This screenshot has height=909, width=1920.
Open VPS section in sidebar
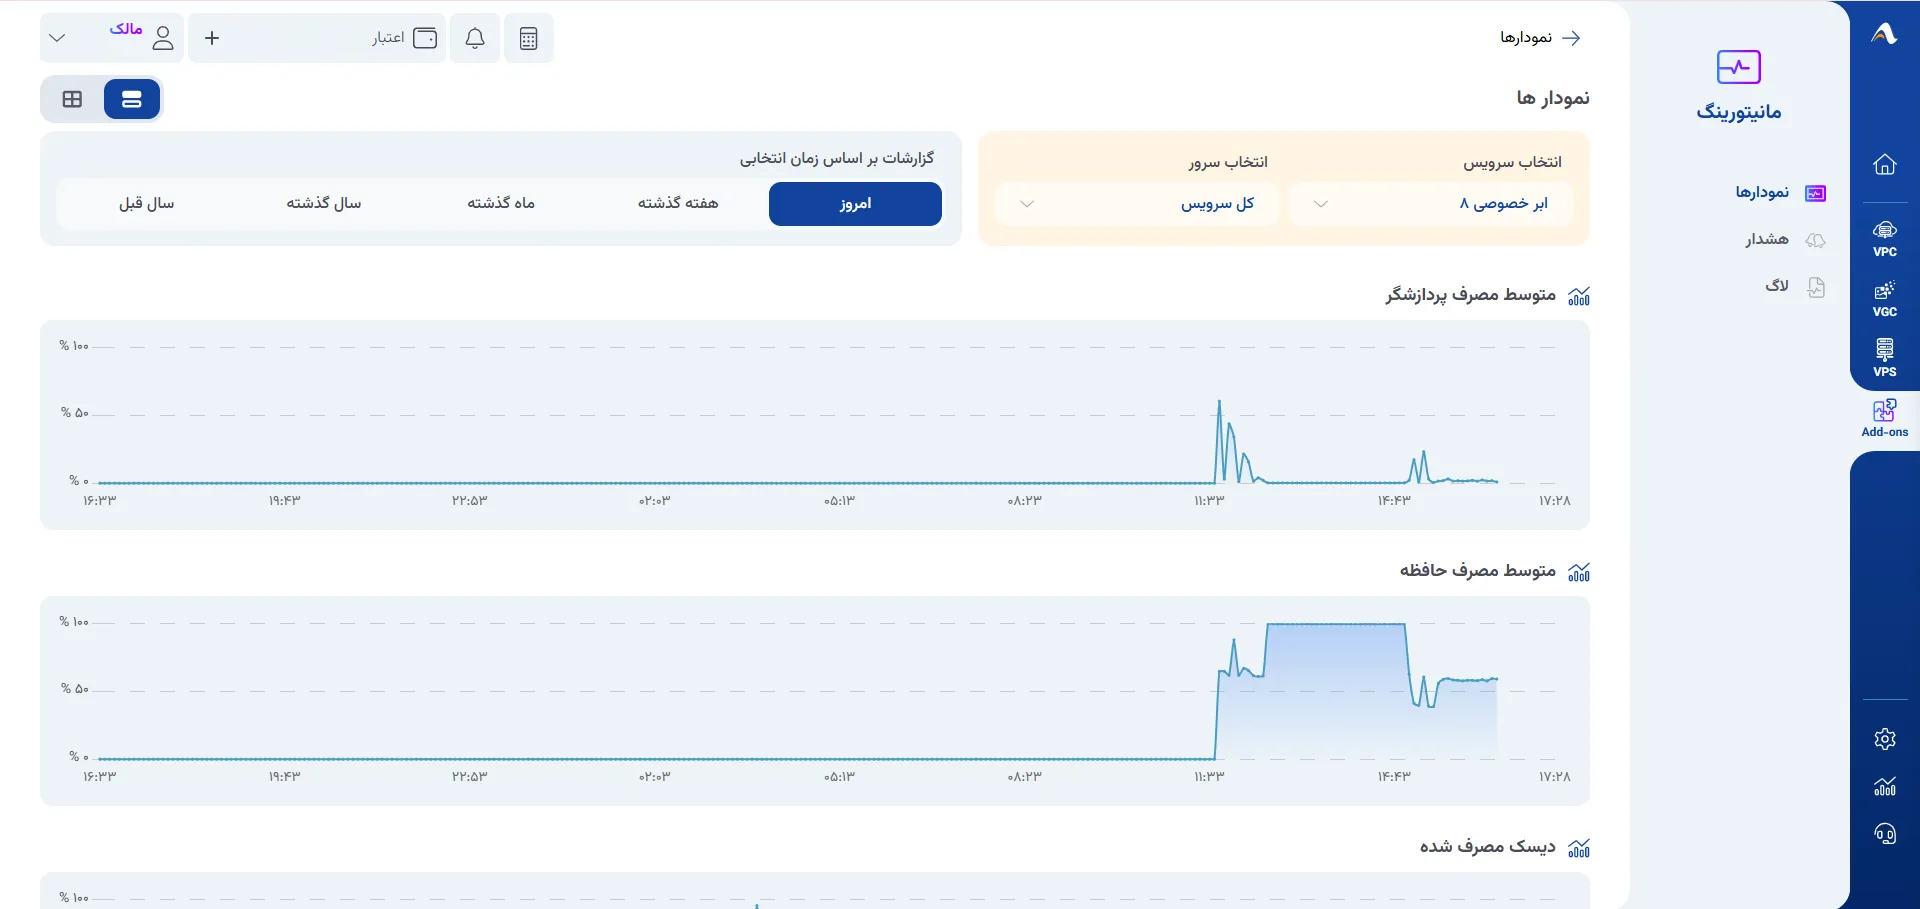(1885, 358)
